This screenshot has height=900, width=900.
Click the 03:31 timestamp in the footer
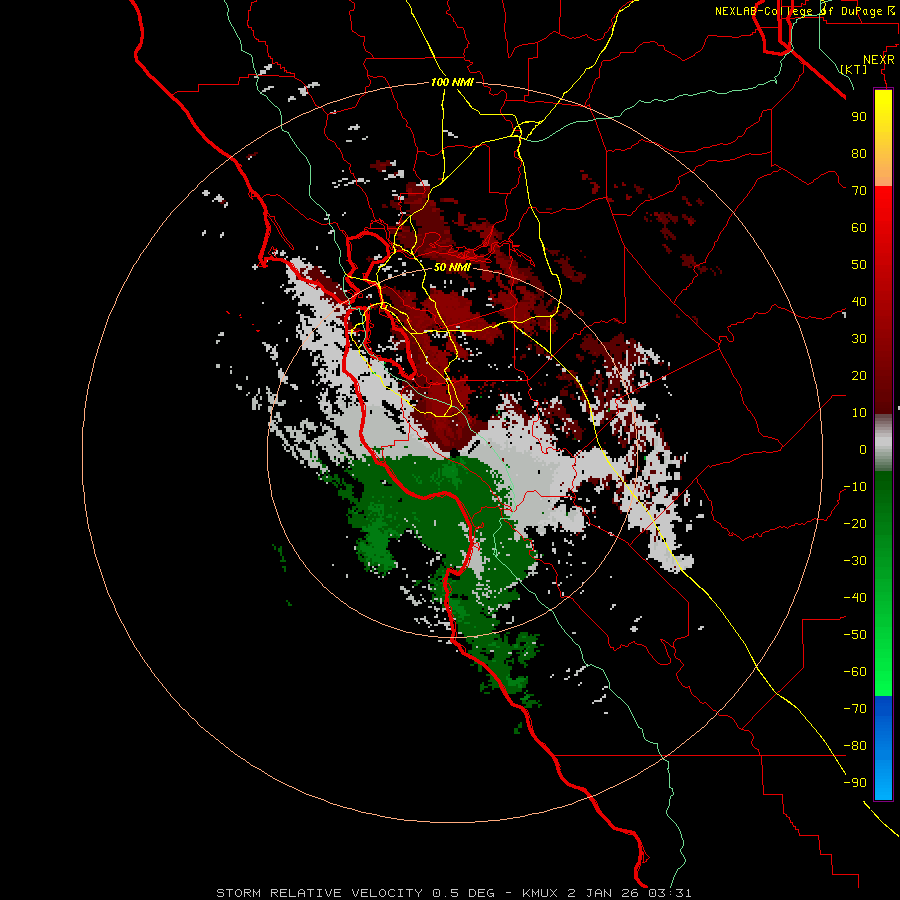click(x=668, y=893)
